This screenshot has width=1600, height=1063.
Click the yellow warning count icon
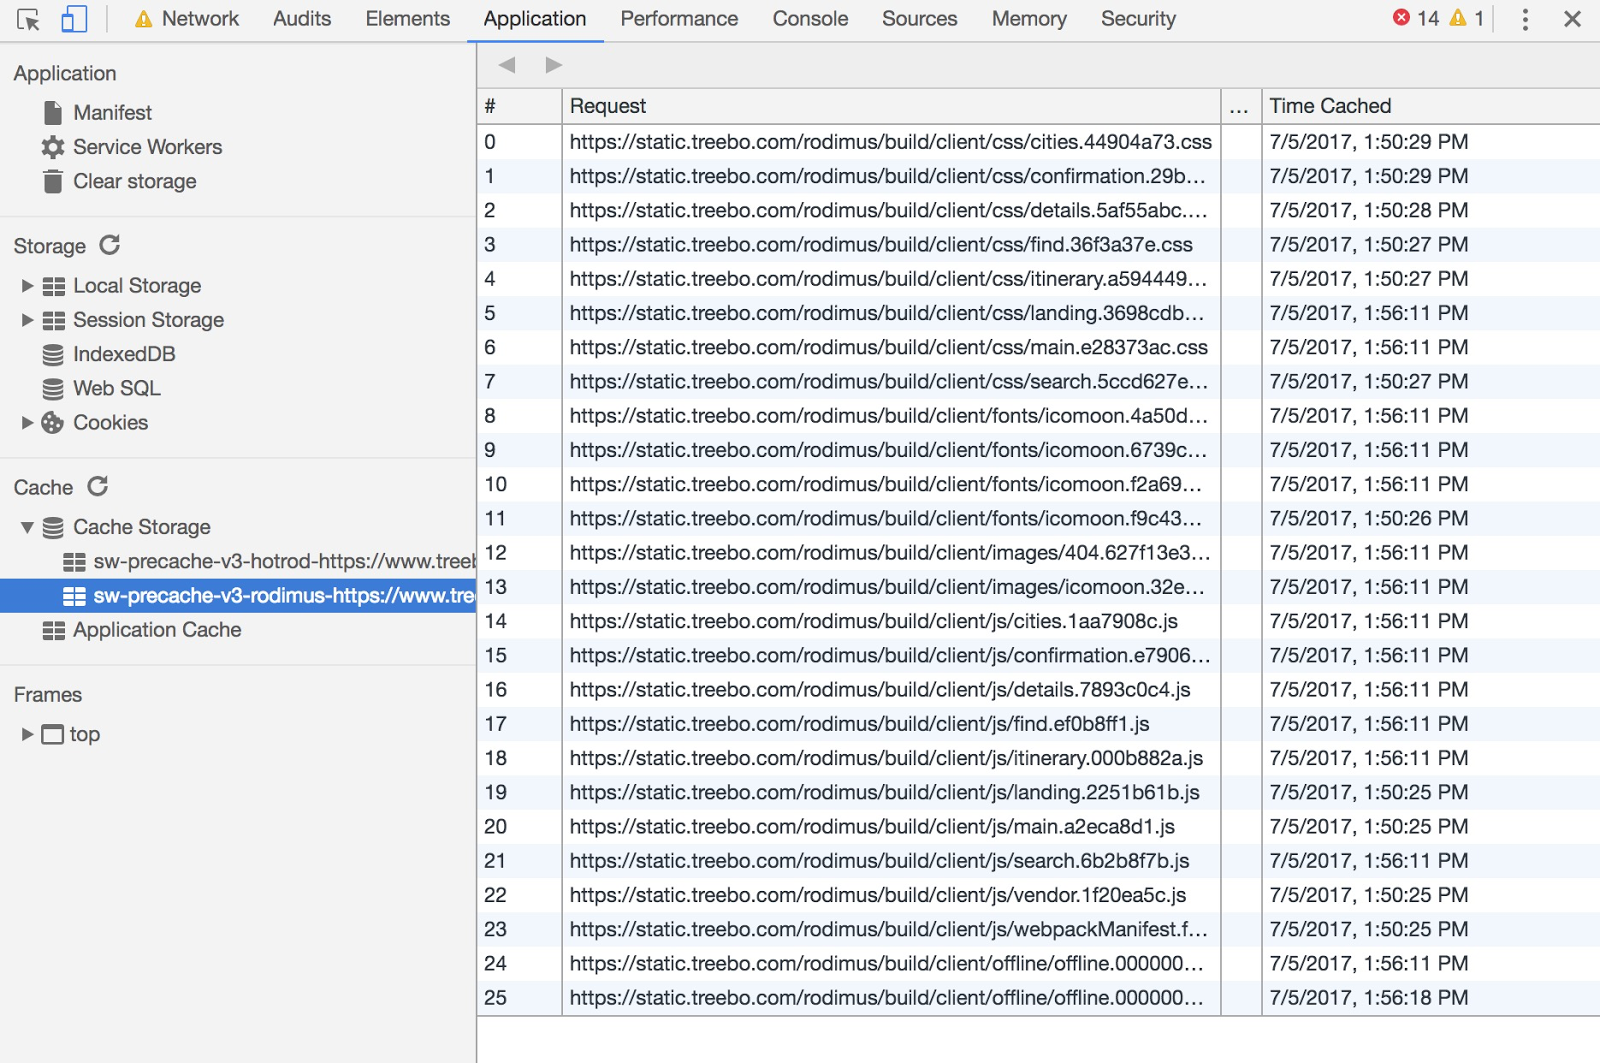click(x=1458, y=18)
